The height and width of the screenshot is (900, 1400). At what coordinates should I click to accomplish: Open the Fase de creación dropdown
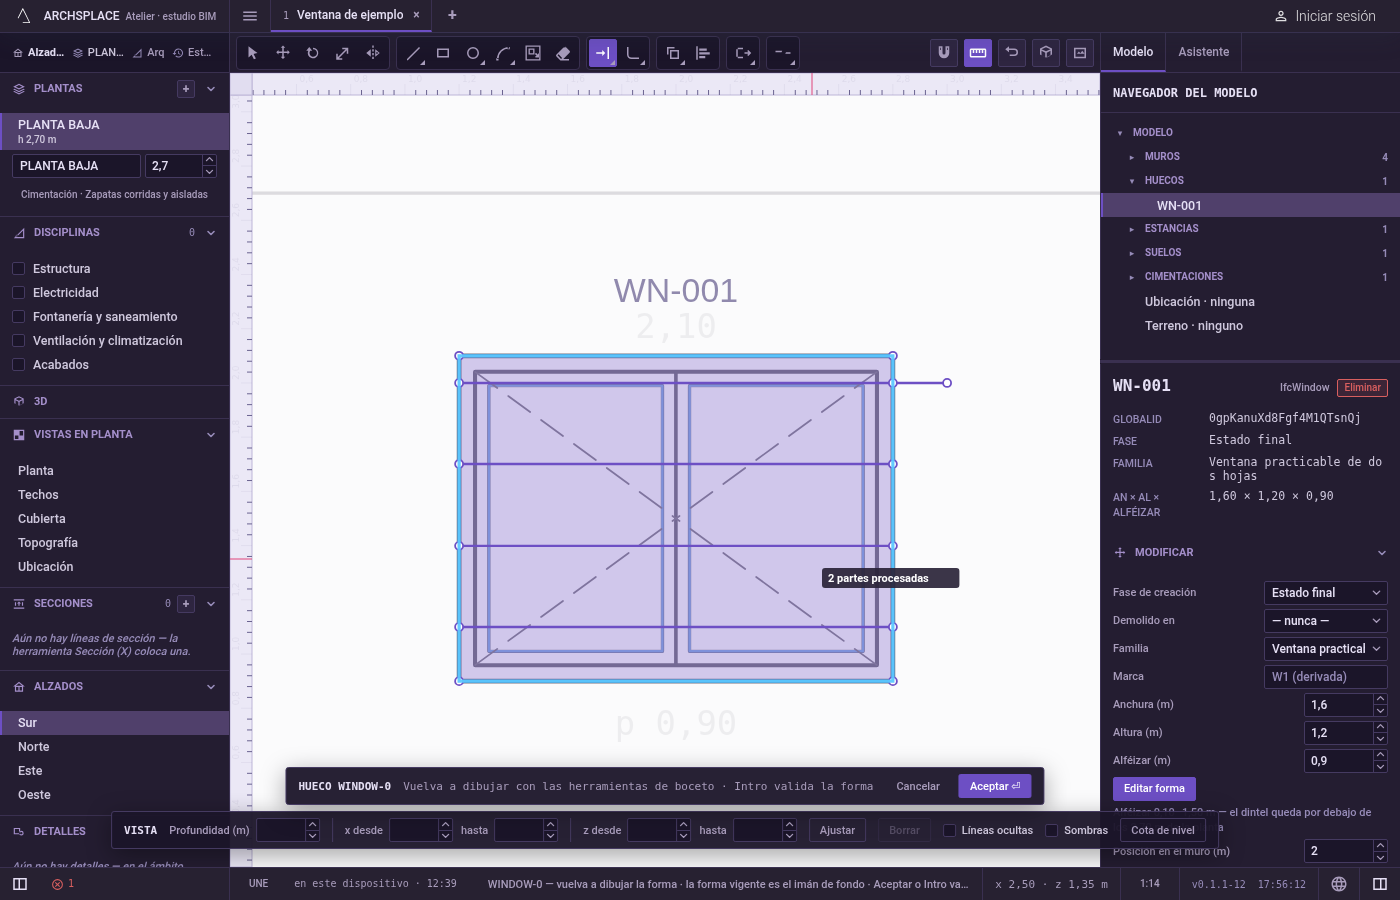tap(1326, 593)
